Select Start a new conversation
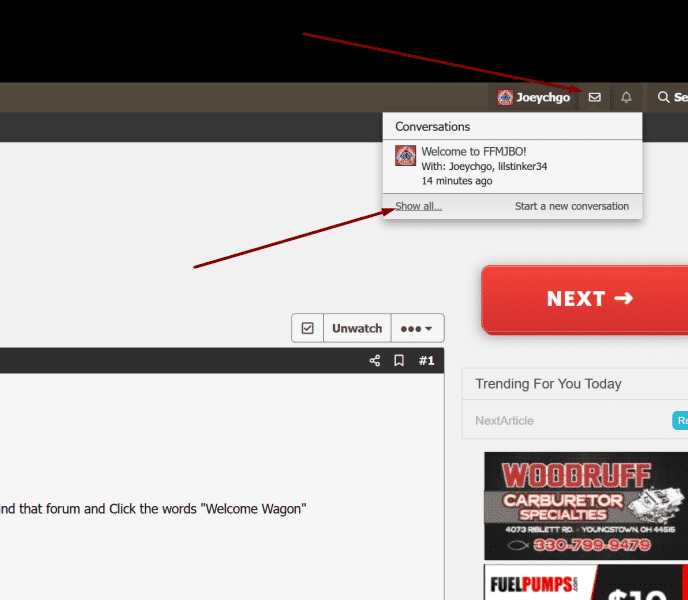This screenshot has width=688, height=600. pyautogui.click(x=571, y=206)
